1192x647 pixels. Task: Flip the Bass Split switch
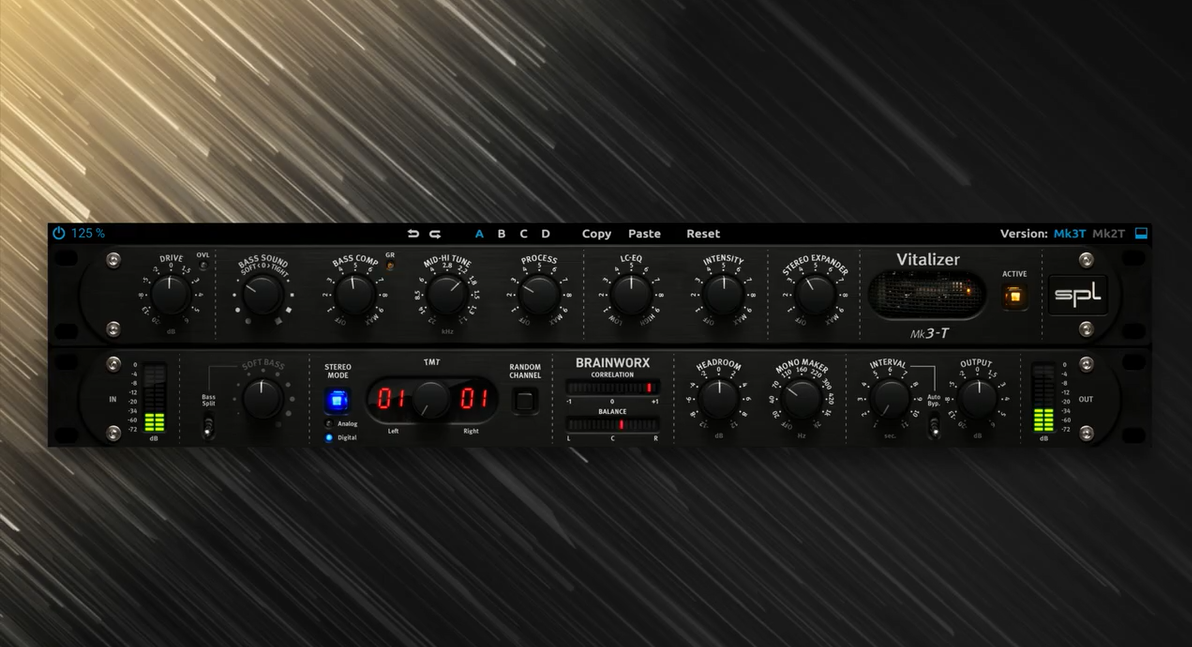click(x=208, y=428)
